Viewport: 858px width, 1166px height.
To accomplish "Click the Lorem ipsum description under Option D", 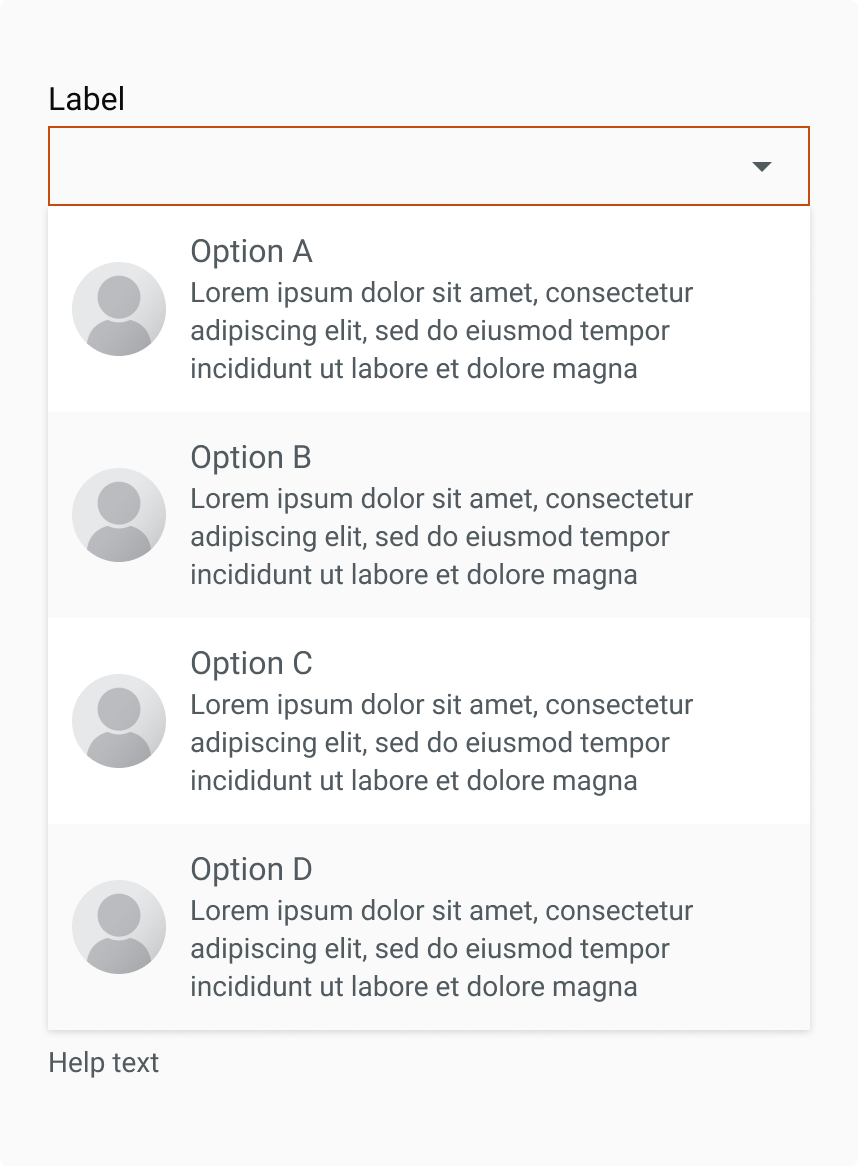I will click(441, 949).
